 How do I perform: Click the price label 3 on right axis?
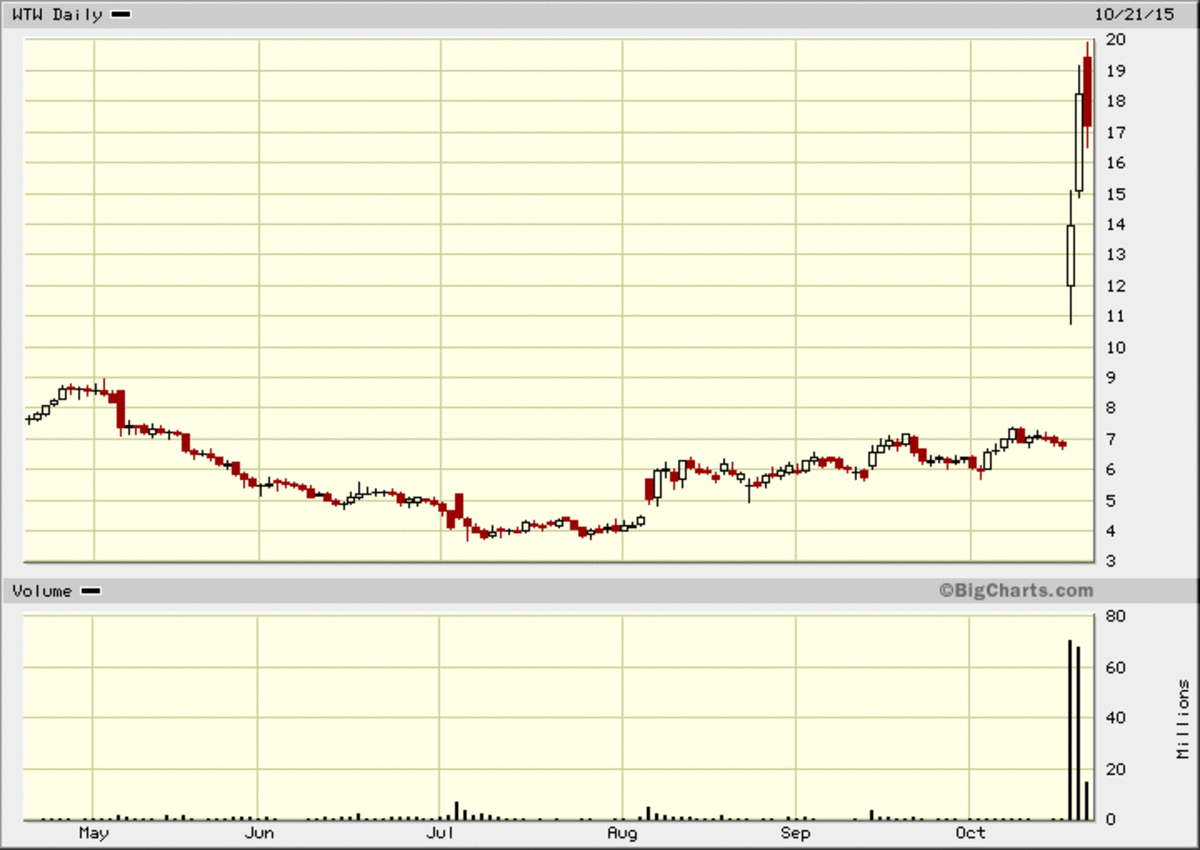pyautogui.click(x=1110, y=562)
